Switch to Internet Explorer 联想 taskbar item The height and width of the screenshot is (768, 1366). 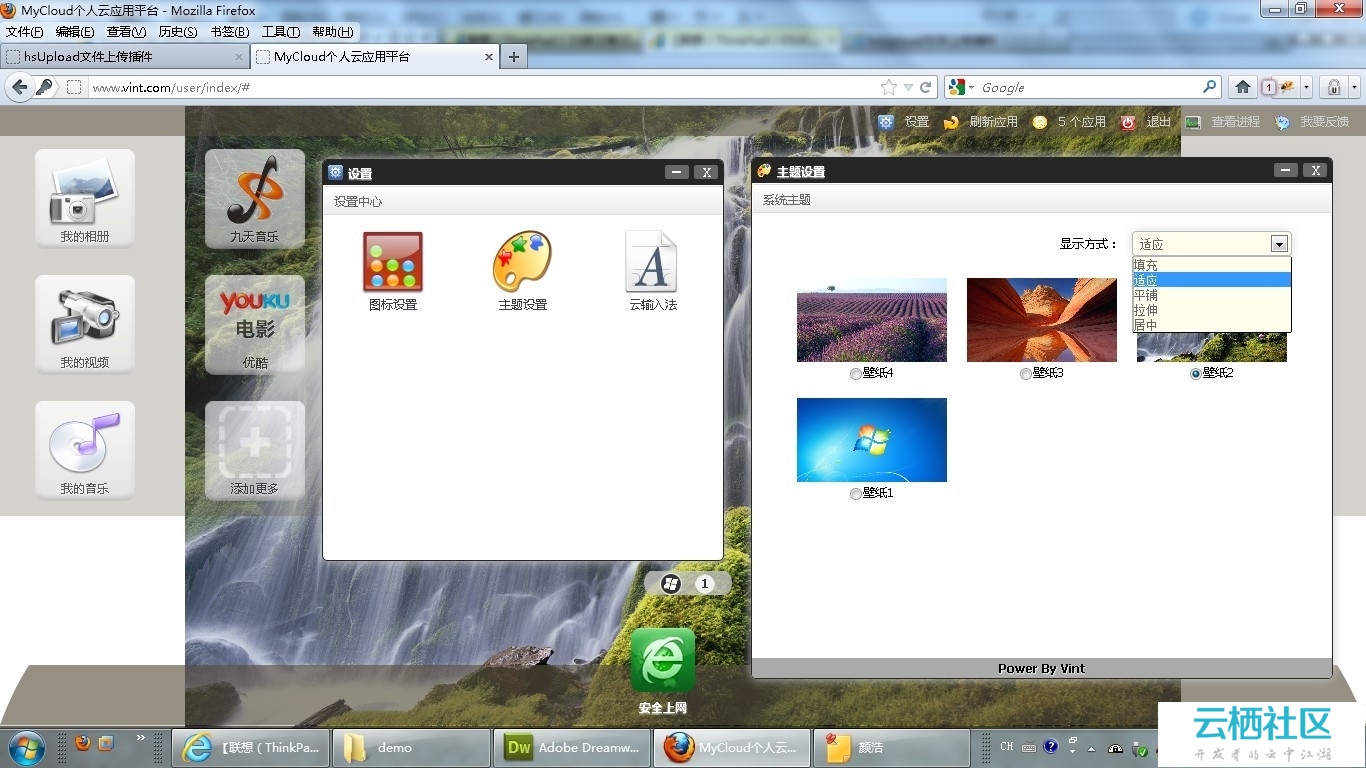[x=251, y=747]
